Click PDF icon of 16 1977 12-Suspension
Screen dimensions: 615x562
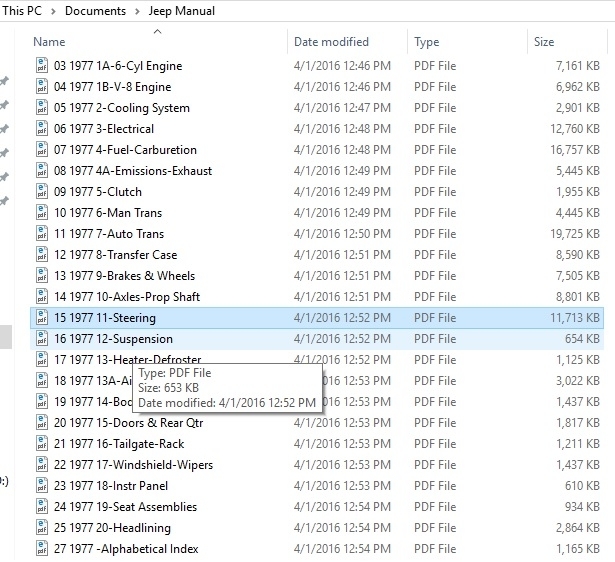[42, 338]
